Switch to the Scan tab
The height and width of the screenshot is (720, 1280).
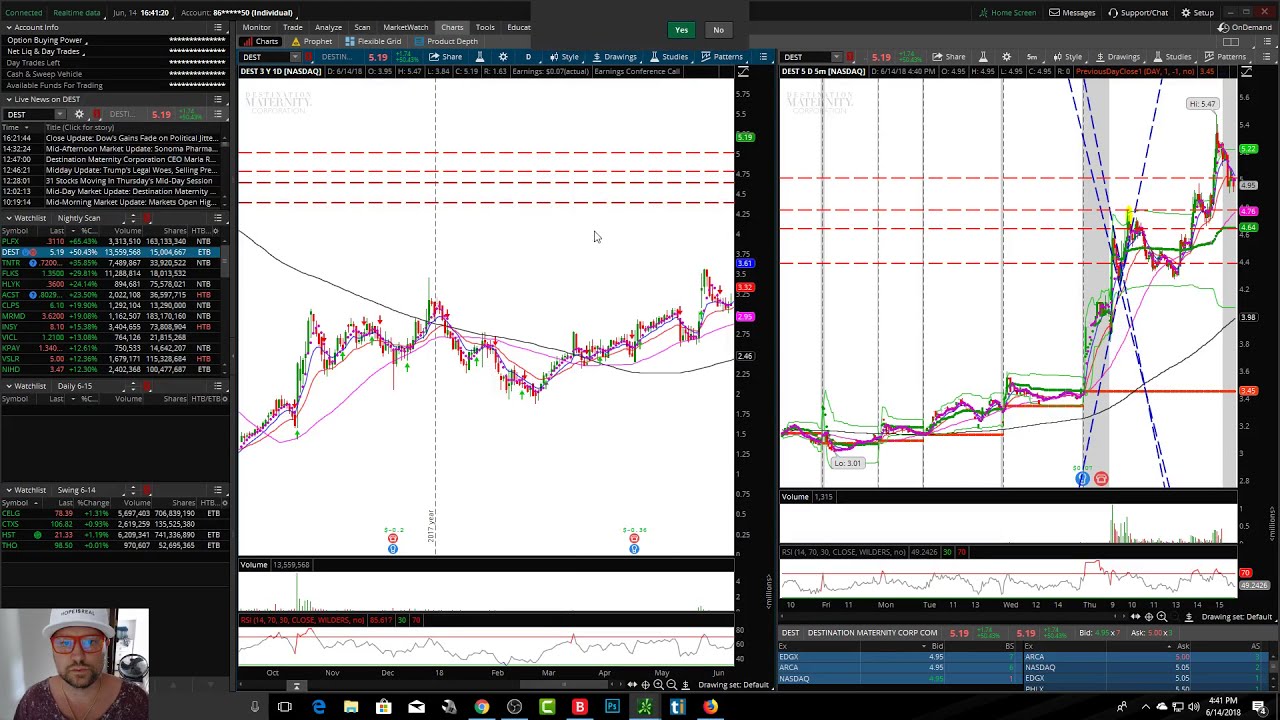(x=362, y=27)
